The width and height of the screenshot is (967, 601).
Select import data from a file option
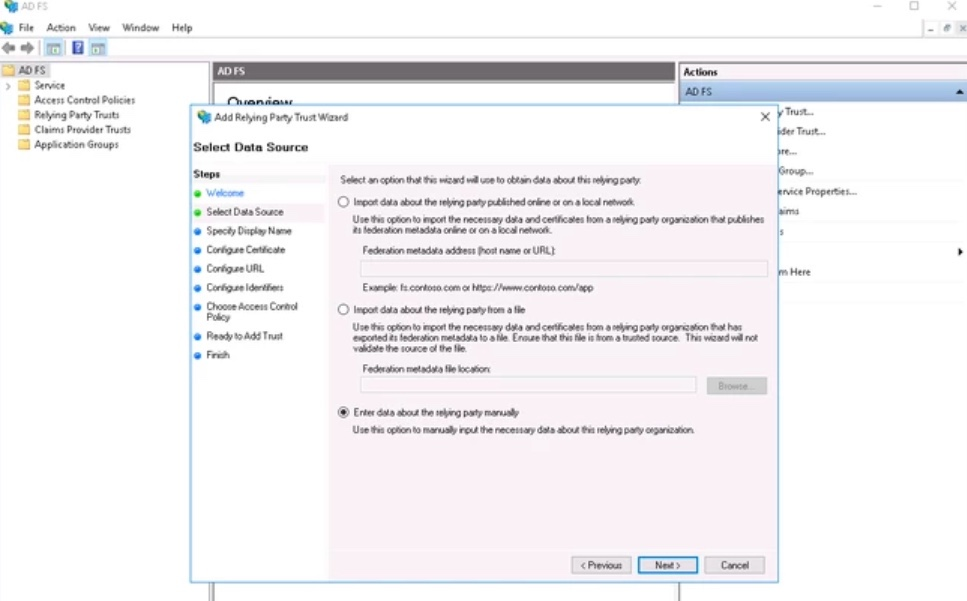pos(344,310)
